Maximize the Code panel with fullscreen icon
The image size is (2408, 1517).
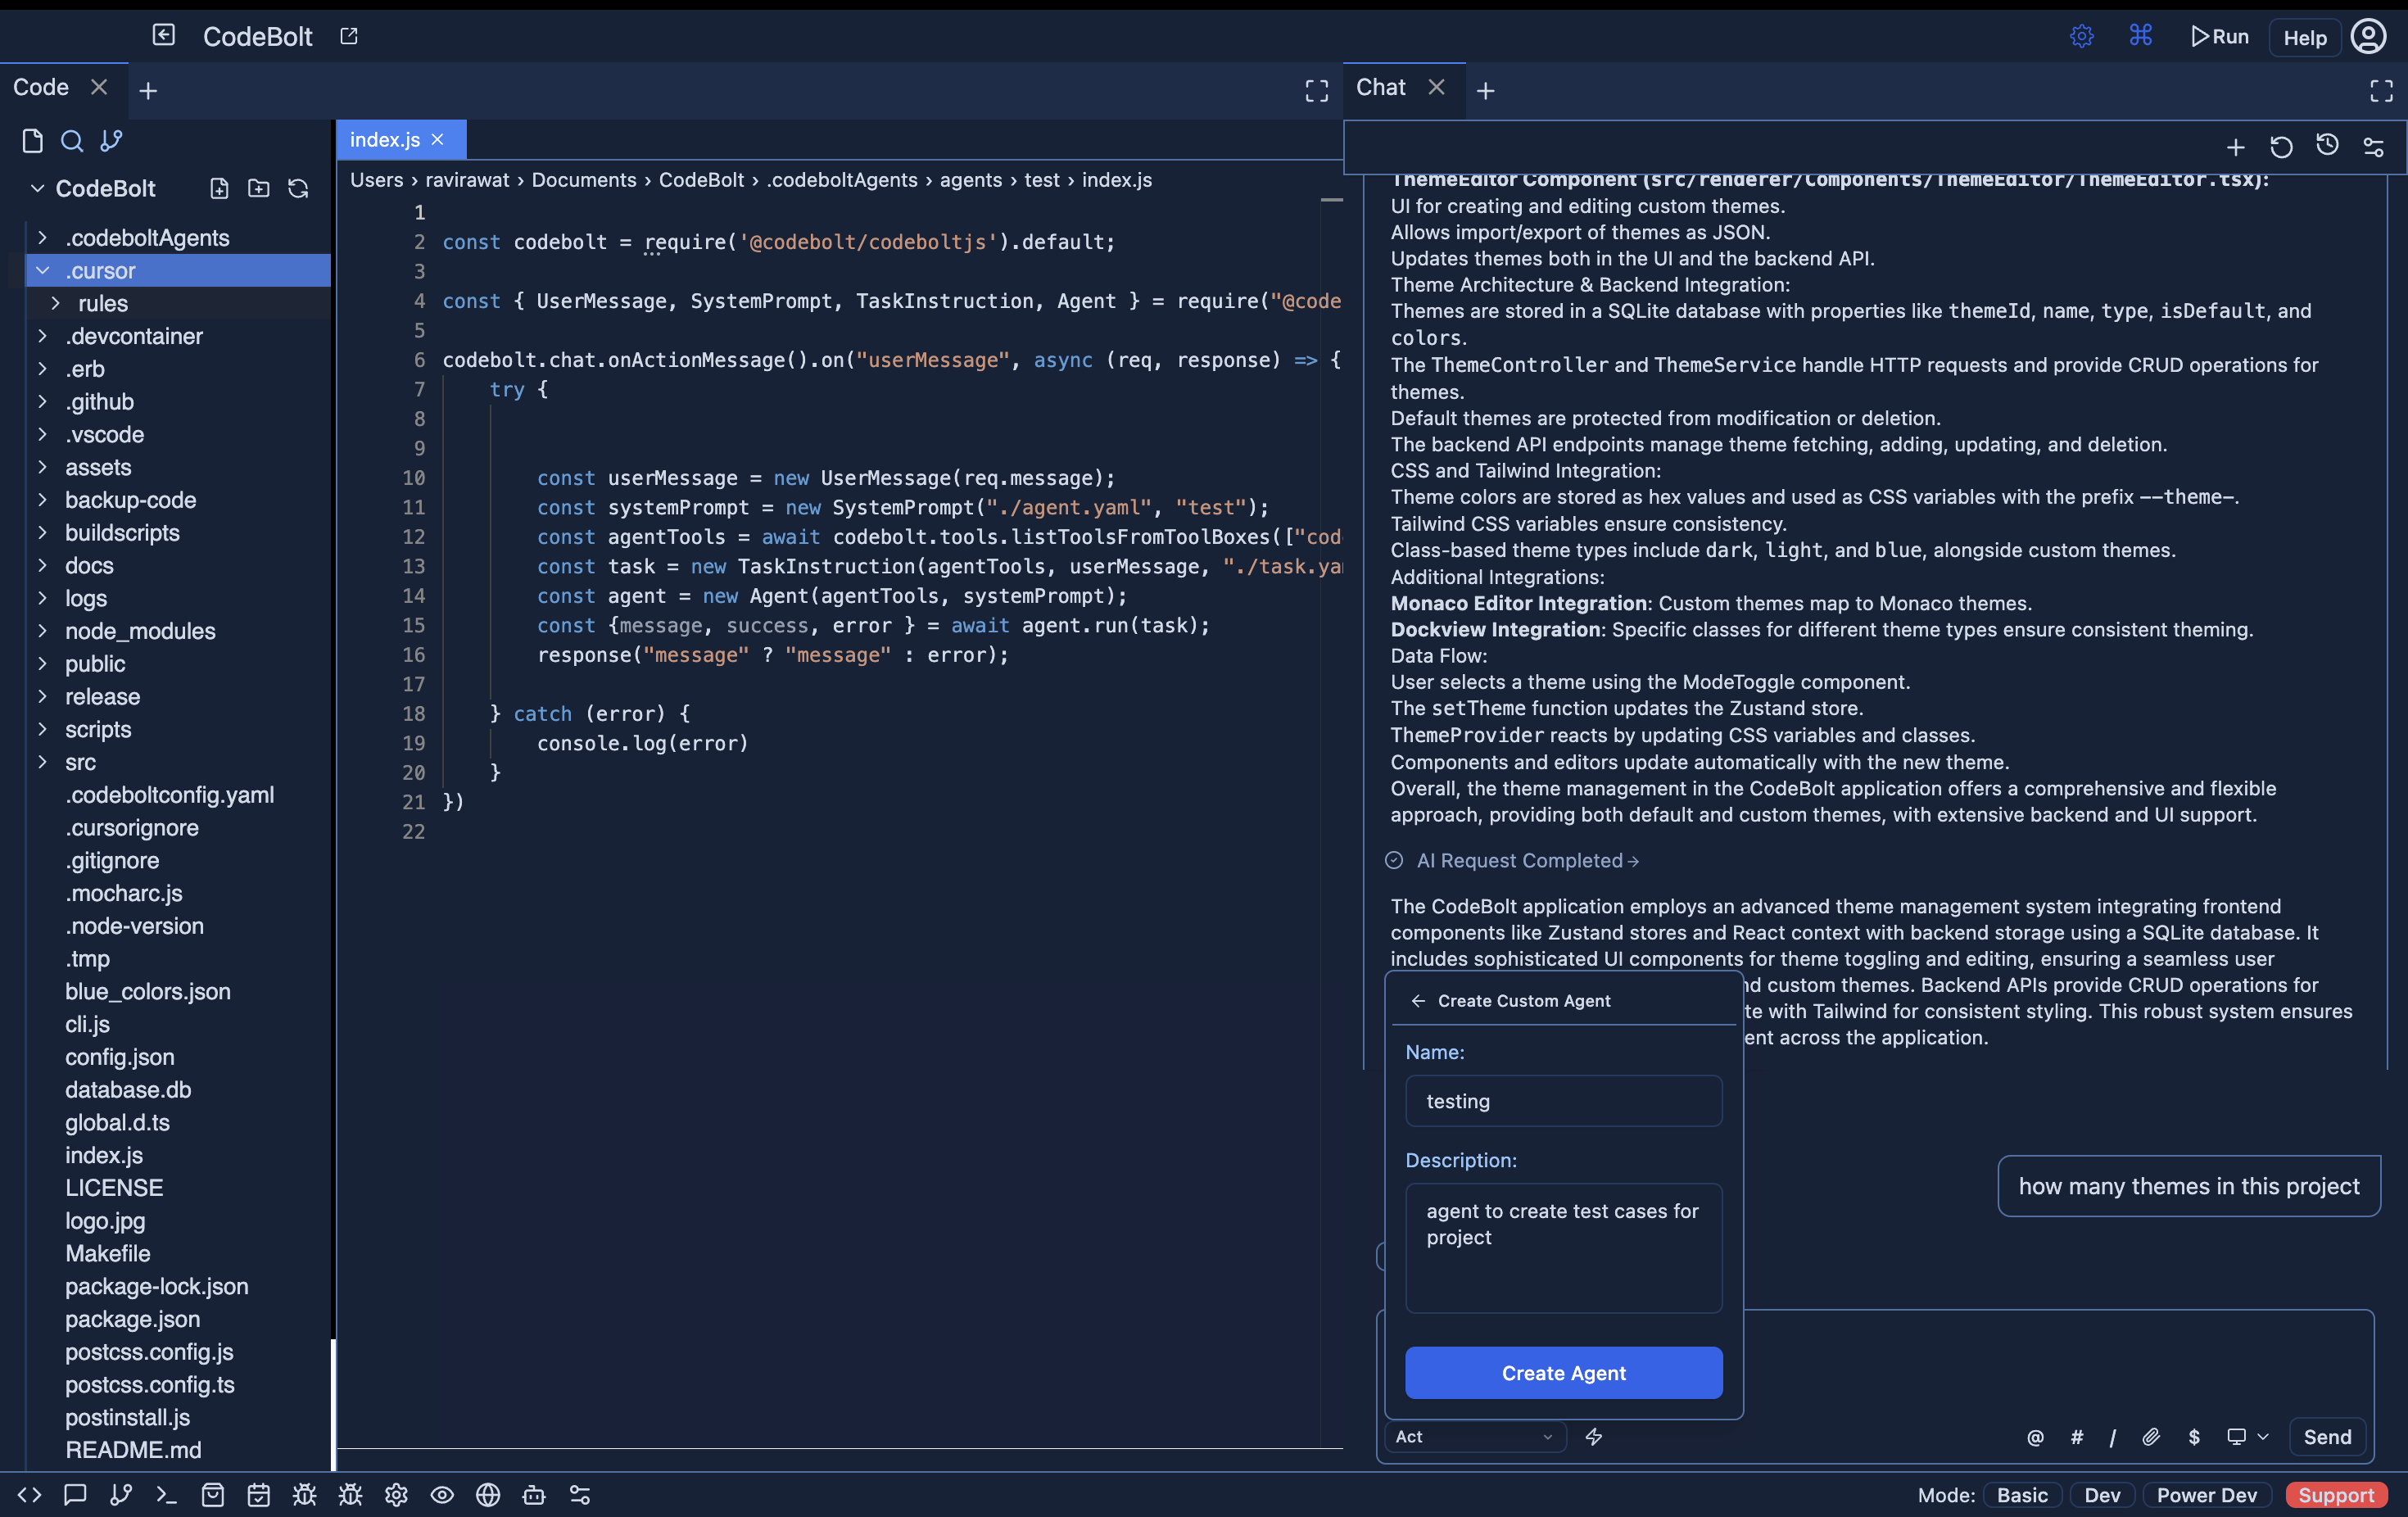(x=1317, y=91)
